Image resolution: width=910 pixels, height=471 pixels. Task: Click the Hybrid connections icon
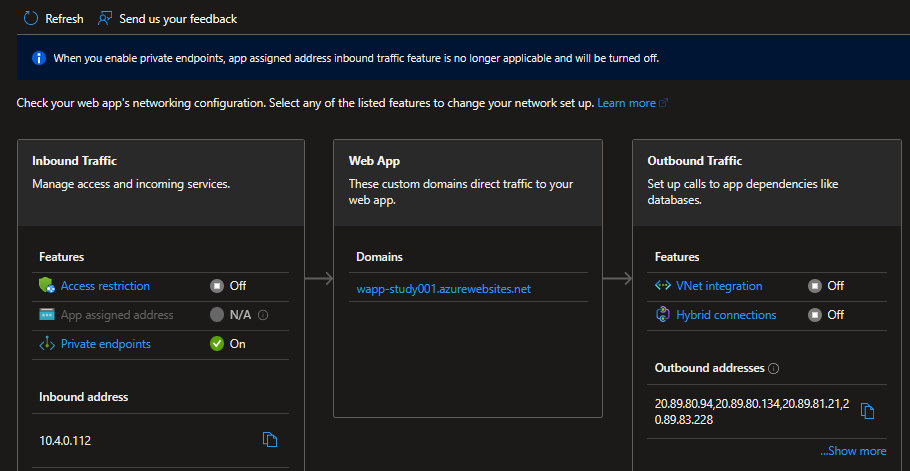662,315
